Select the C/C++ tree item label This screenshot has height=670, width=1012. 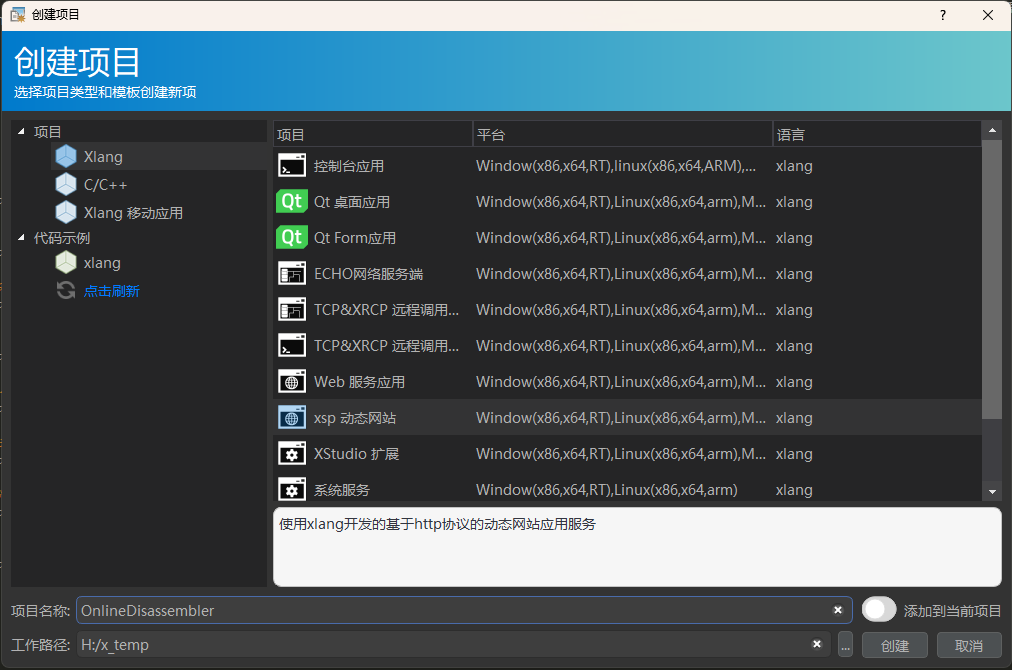(105, 185)
